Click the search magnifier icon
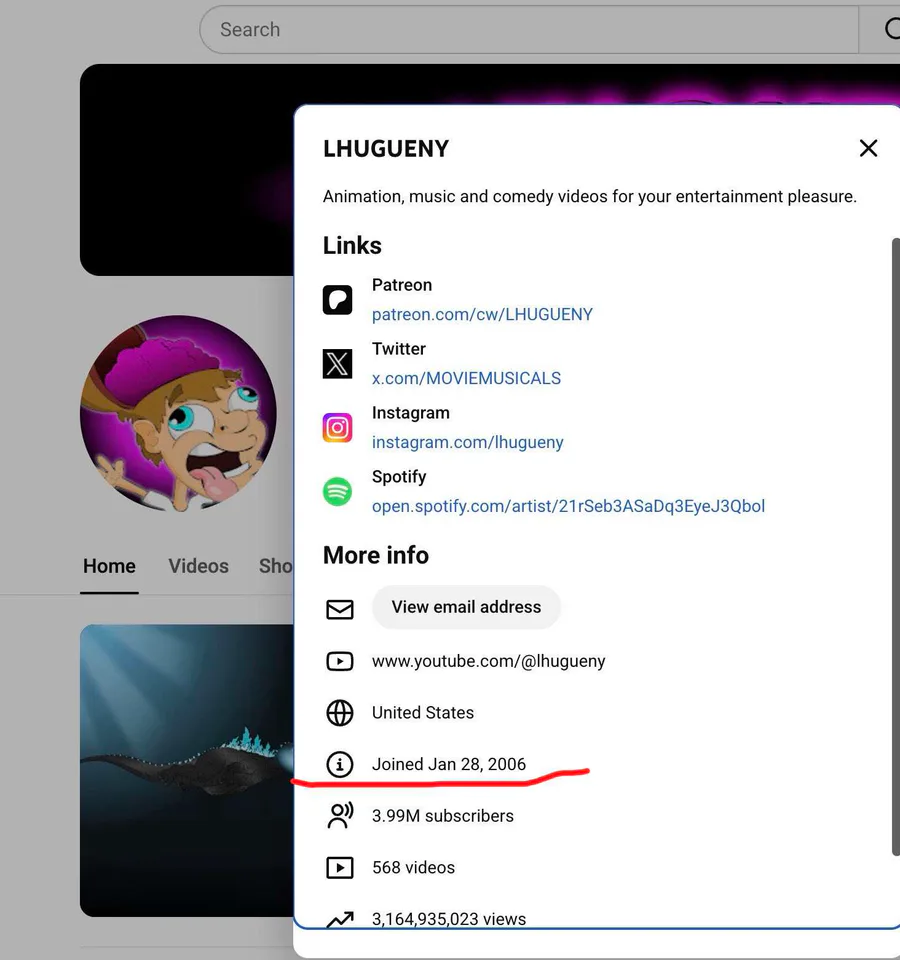The height and width of the screenshot is (960, 900). point(891,29)
